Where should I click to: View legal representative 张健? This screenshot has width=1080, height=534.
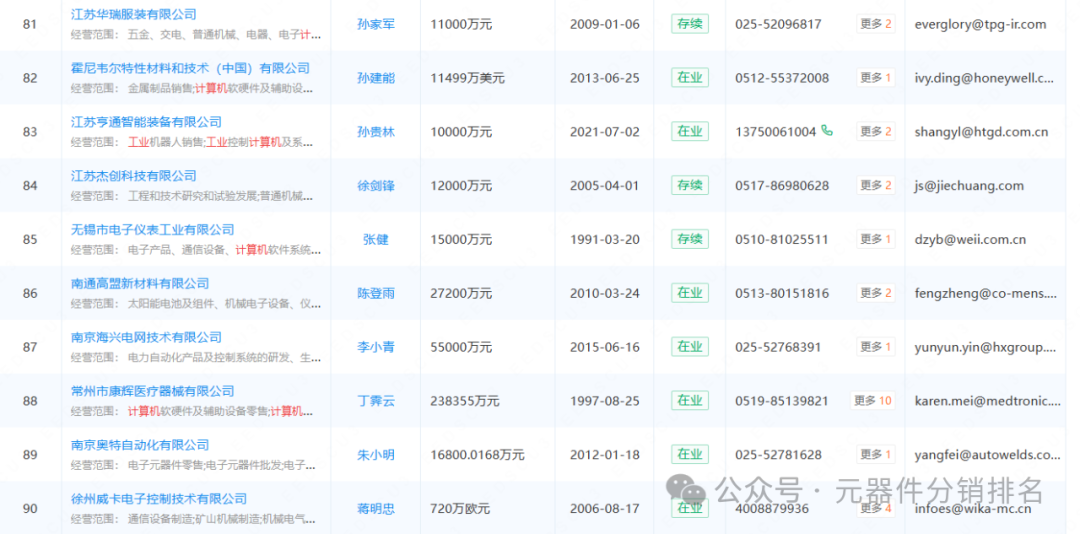376,239
